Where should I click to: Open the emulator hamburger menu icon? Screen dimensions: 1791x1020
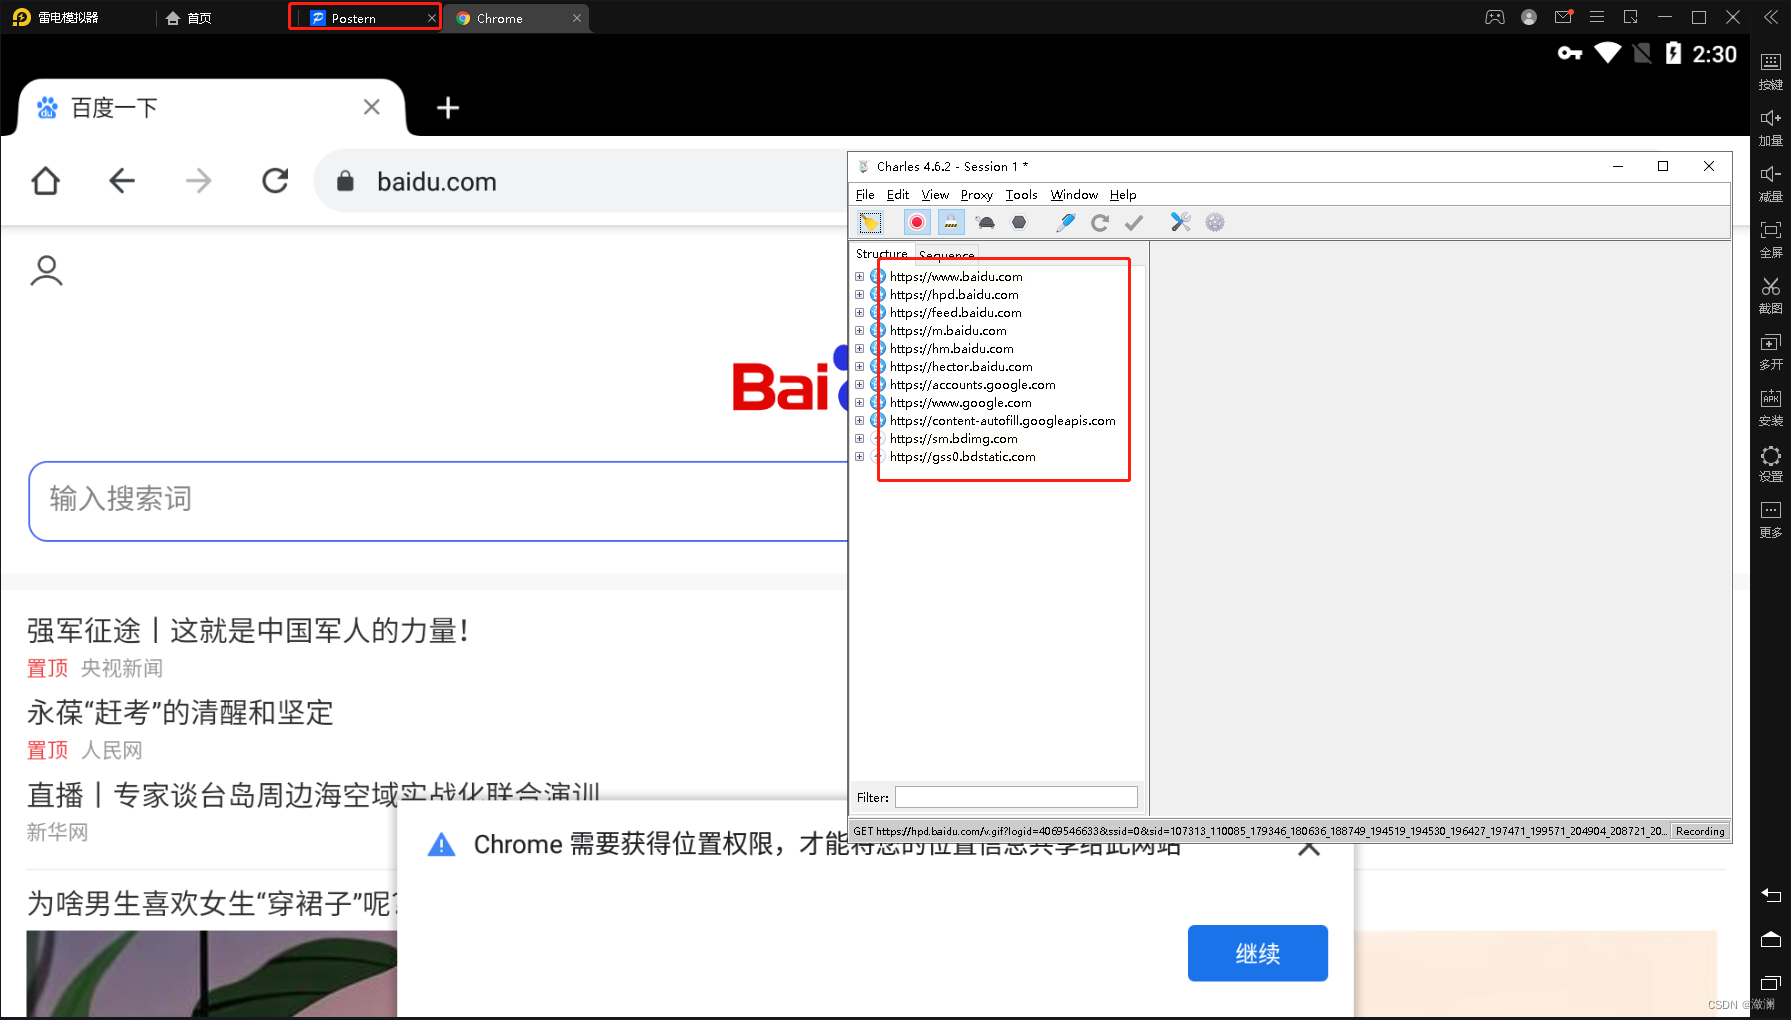click(x=1597, y=17)
